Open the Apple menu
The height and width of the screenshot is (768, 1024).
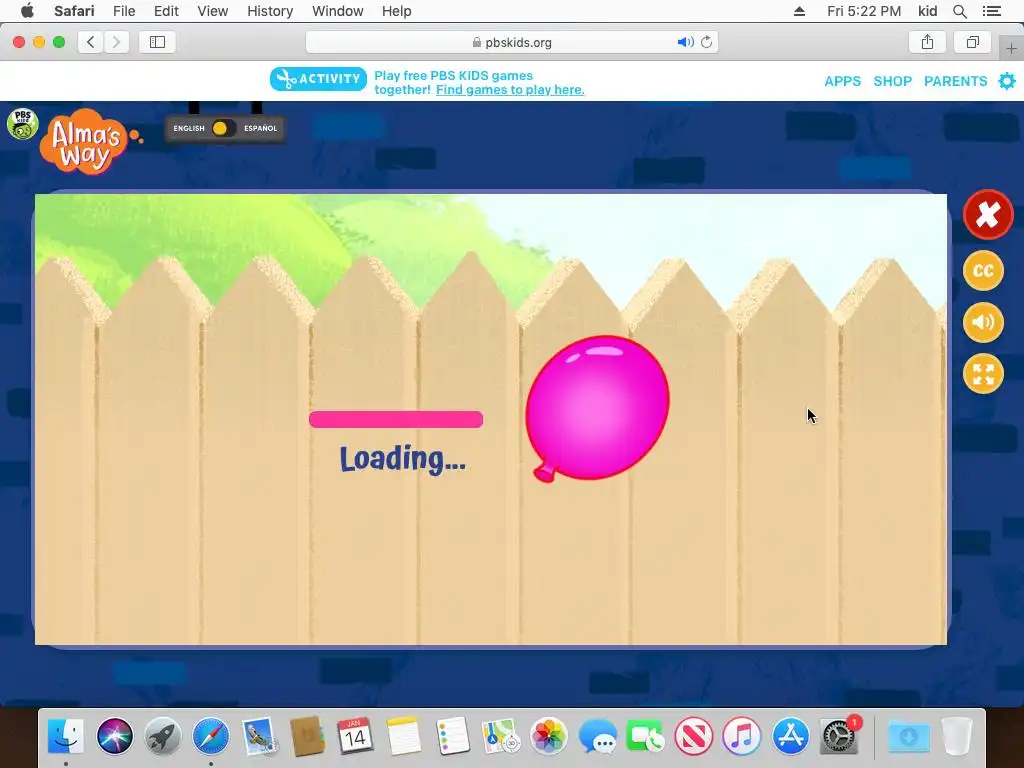point(27,11)
